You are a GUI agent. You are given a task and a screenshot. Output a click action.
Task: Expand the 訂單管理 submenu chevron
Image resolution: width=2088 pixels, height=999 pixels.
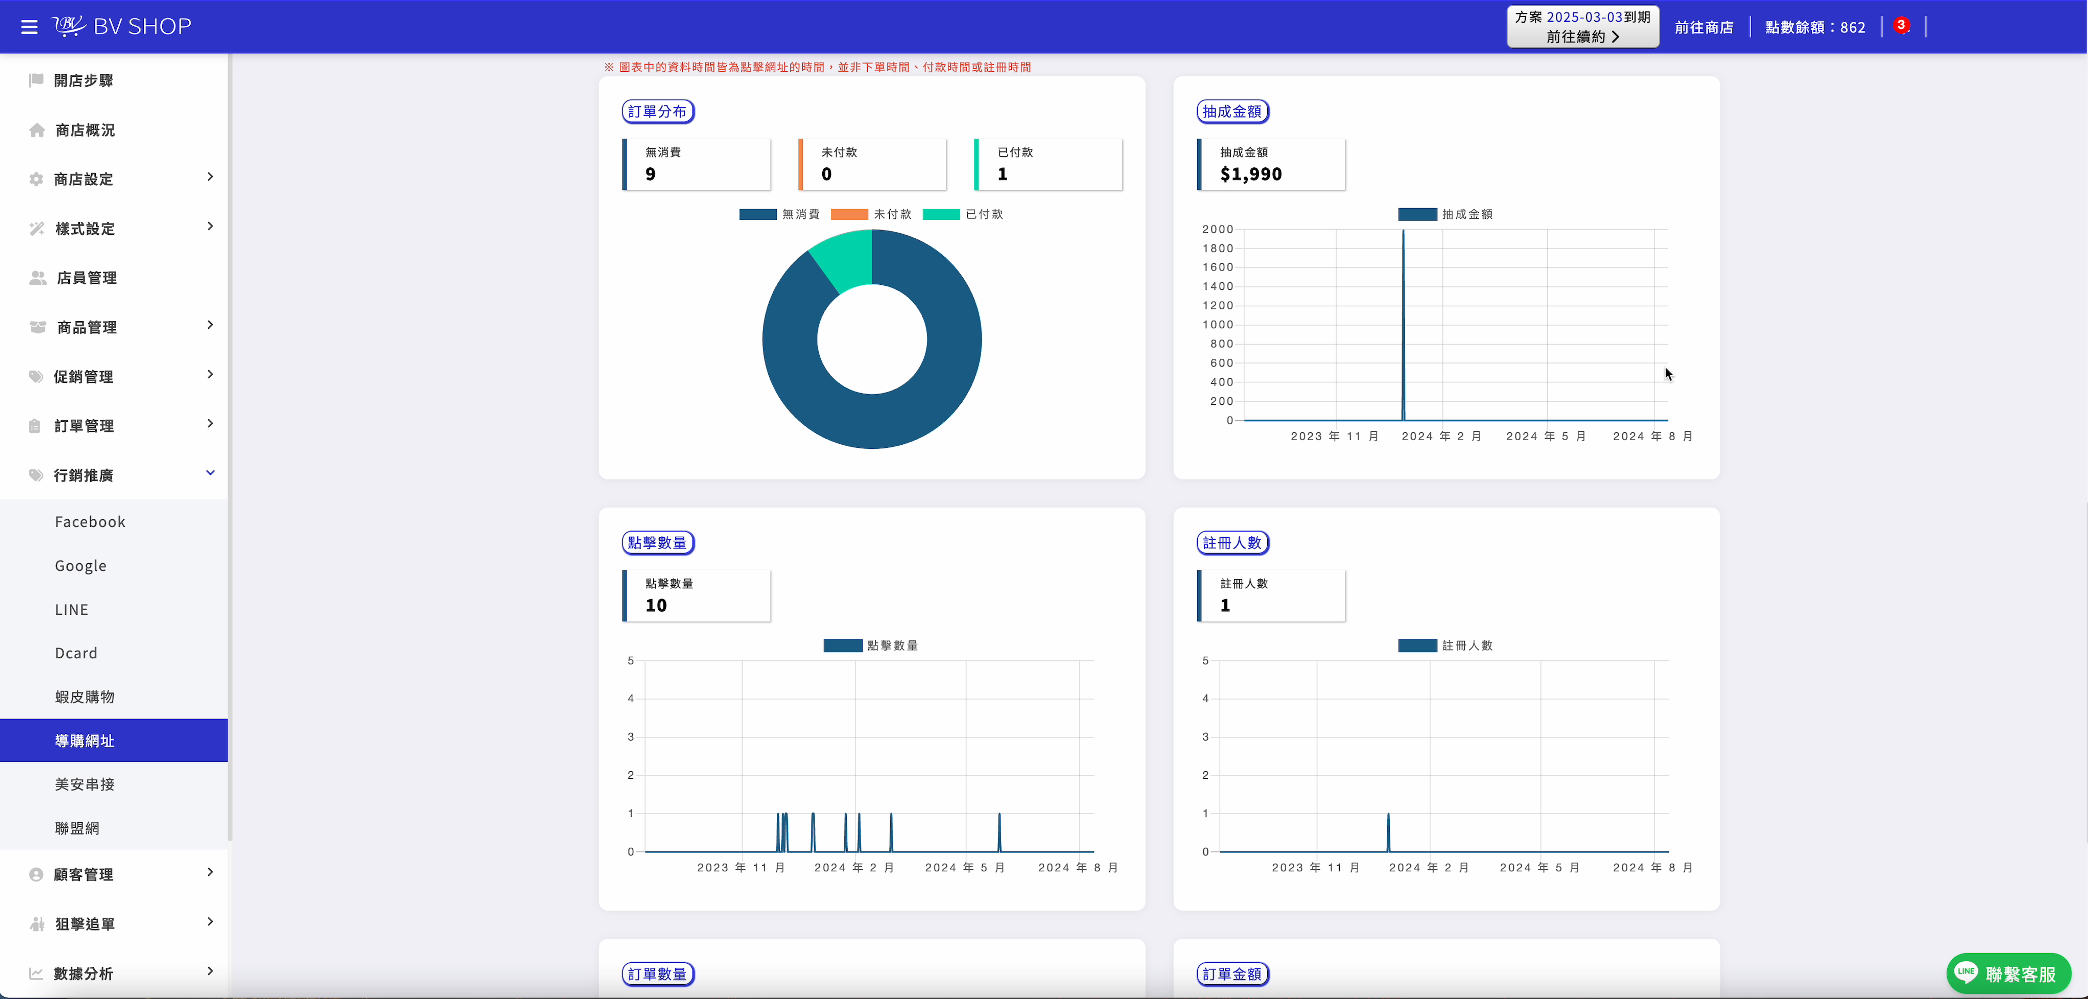pyautogui.click(x=210, y=423)
